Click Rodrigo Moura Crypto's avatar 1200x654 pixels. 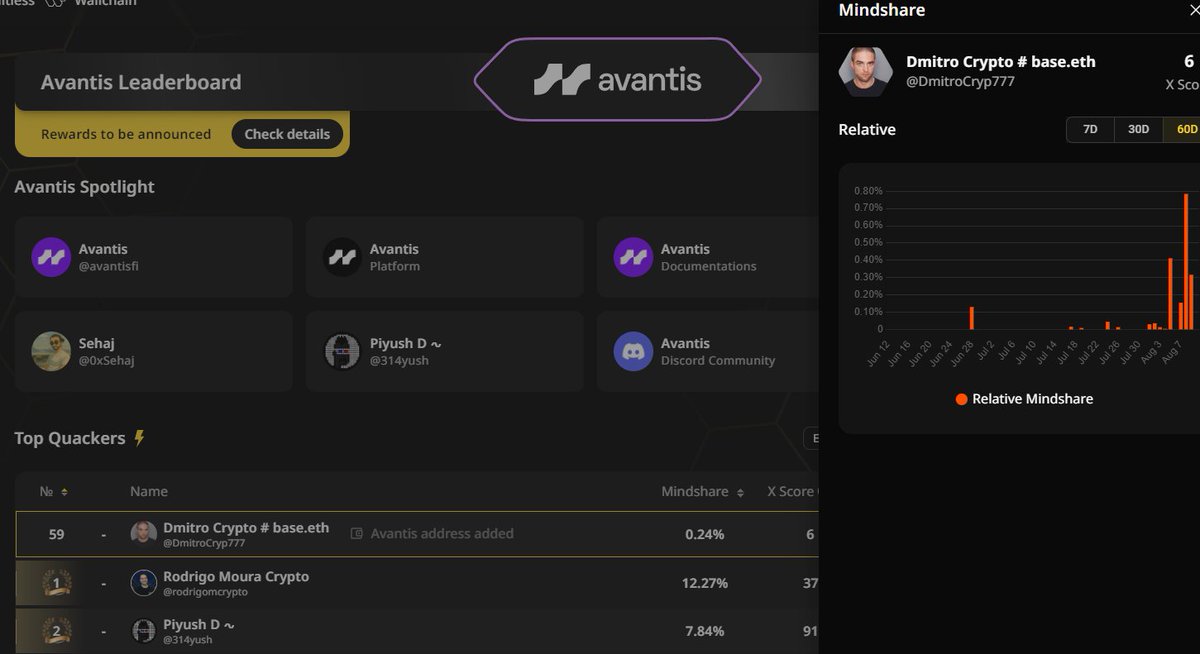coord(144,583)
